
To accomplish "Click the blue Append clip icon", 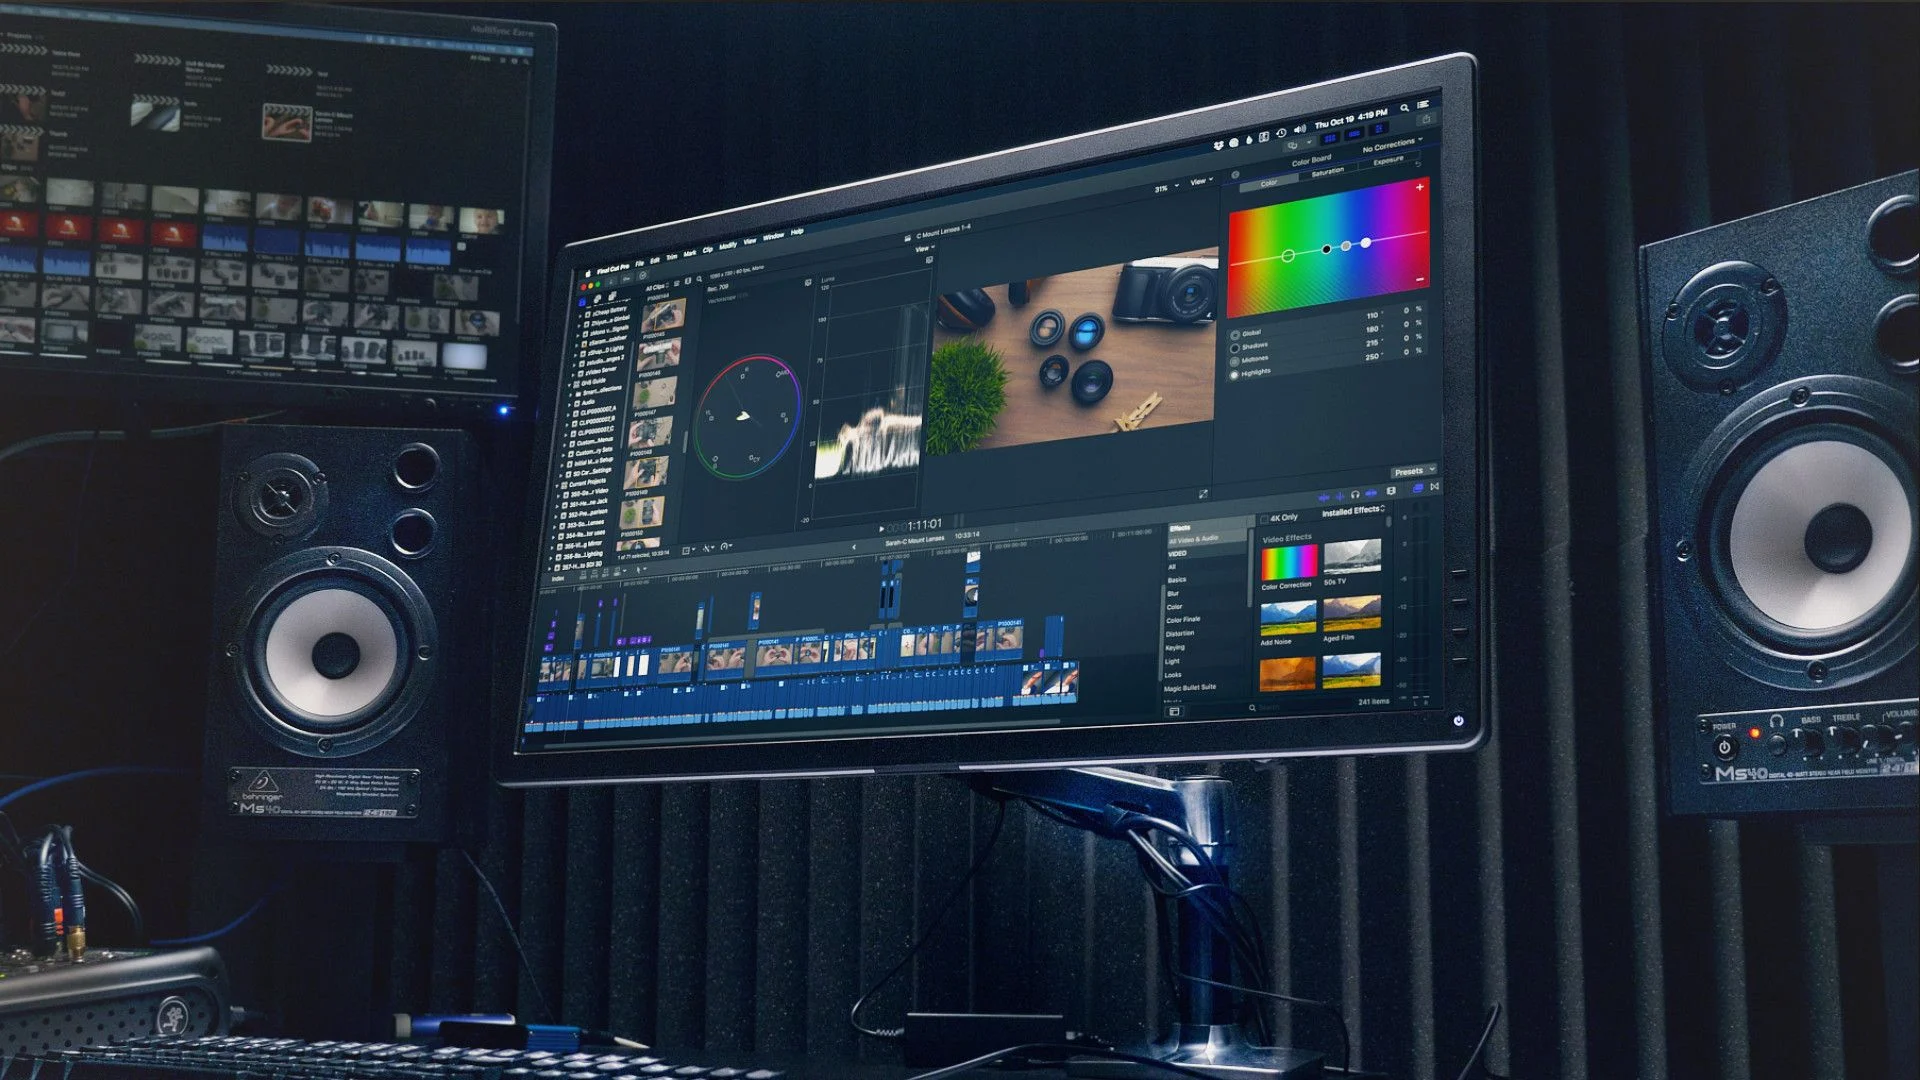I will tap(1339, 496).
